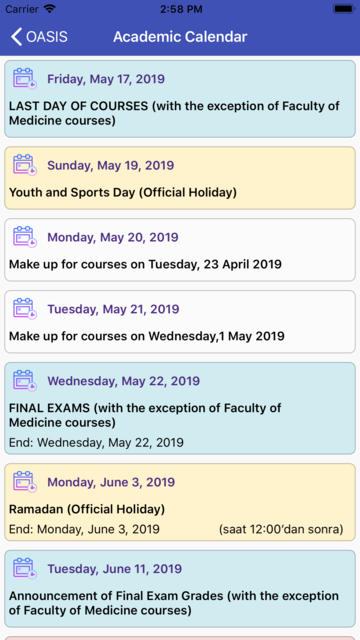Open make up for Wednesday, 1 May entry
Screen dimensions: 360x640
147,336
